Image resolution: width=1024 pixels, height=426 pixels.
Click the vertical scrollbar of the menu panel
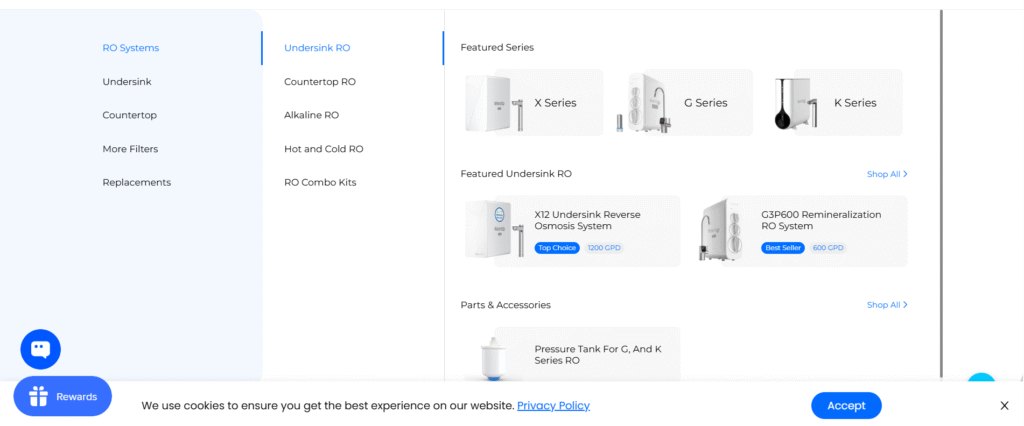(941, 193)
